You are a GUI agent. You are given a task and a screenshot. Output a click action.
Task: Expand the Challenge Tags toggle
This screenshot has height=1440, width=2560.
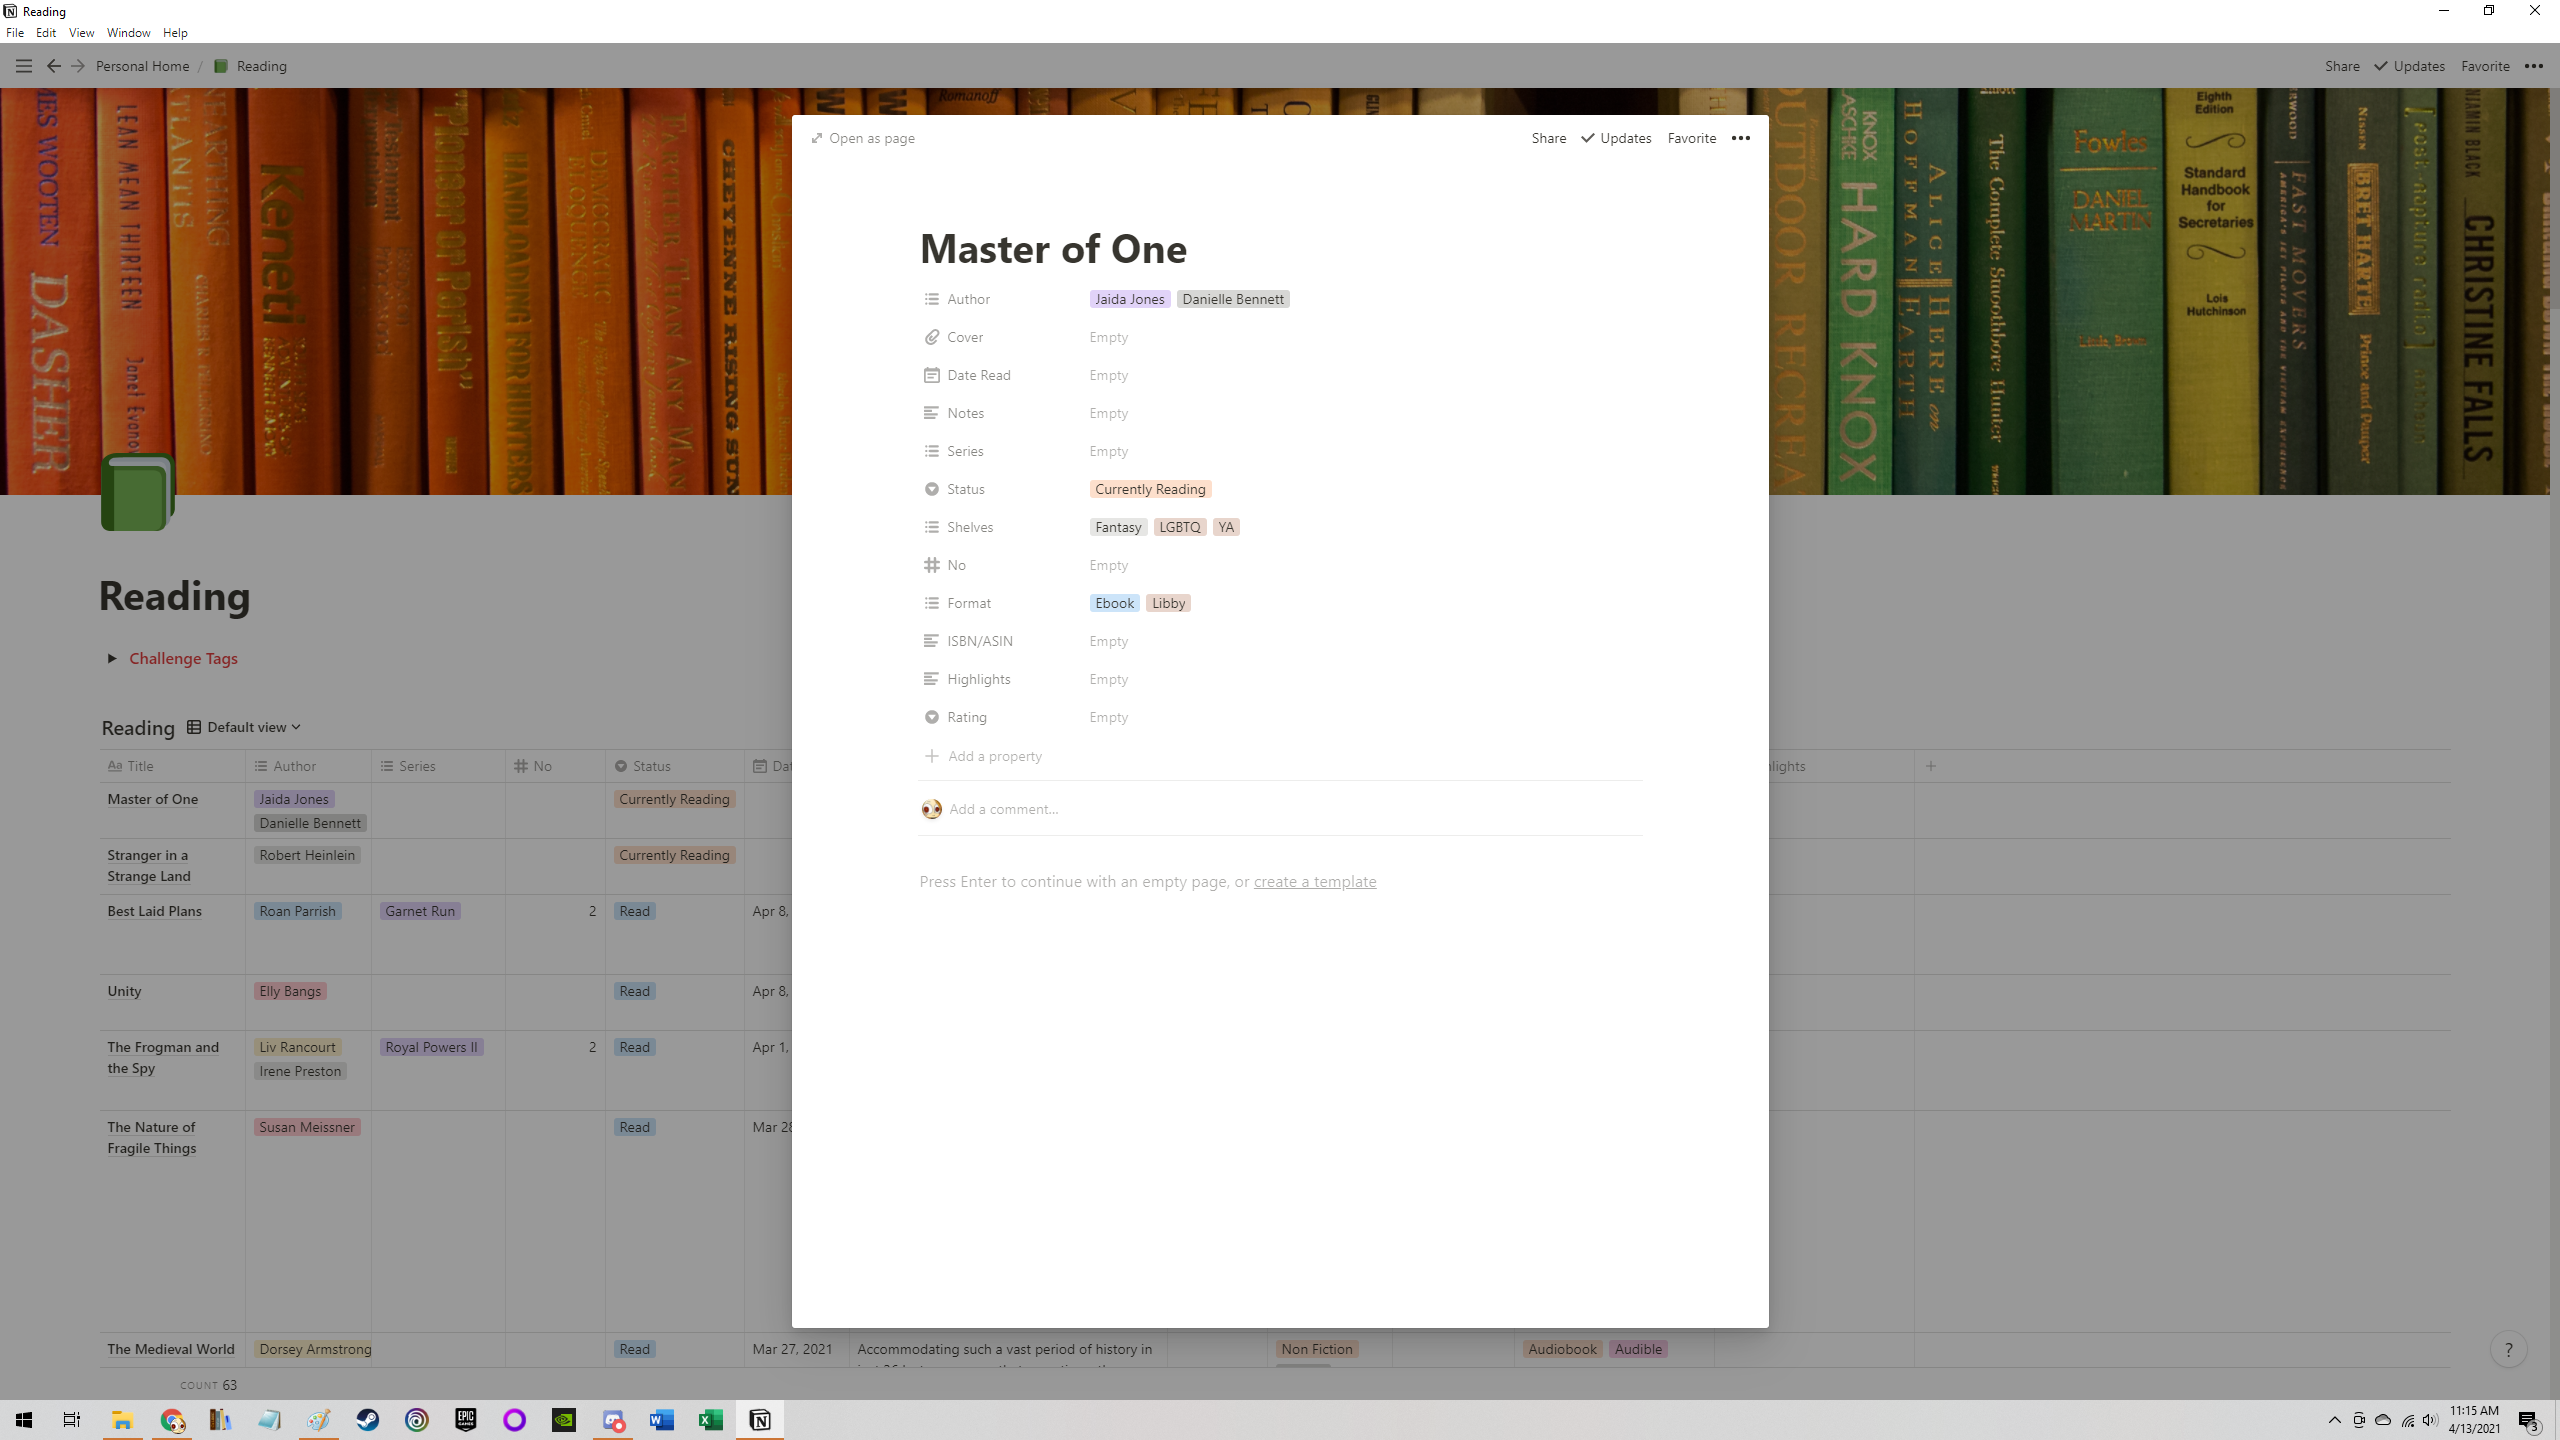tap(112, 658)
